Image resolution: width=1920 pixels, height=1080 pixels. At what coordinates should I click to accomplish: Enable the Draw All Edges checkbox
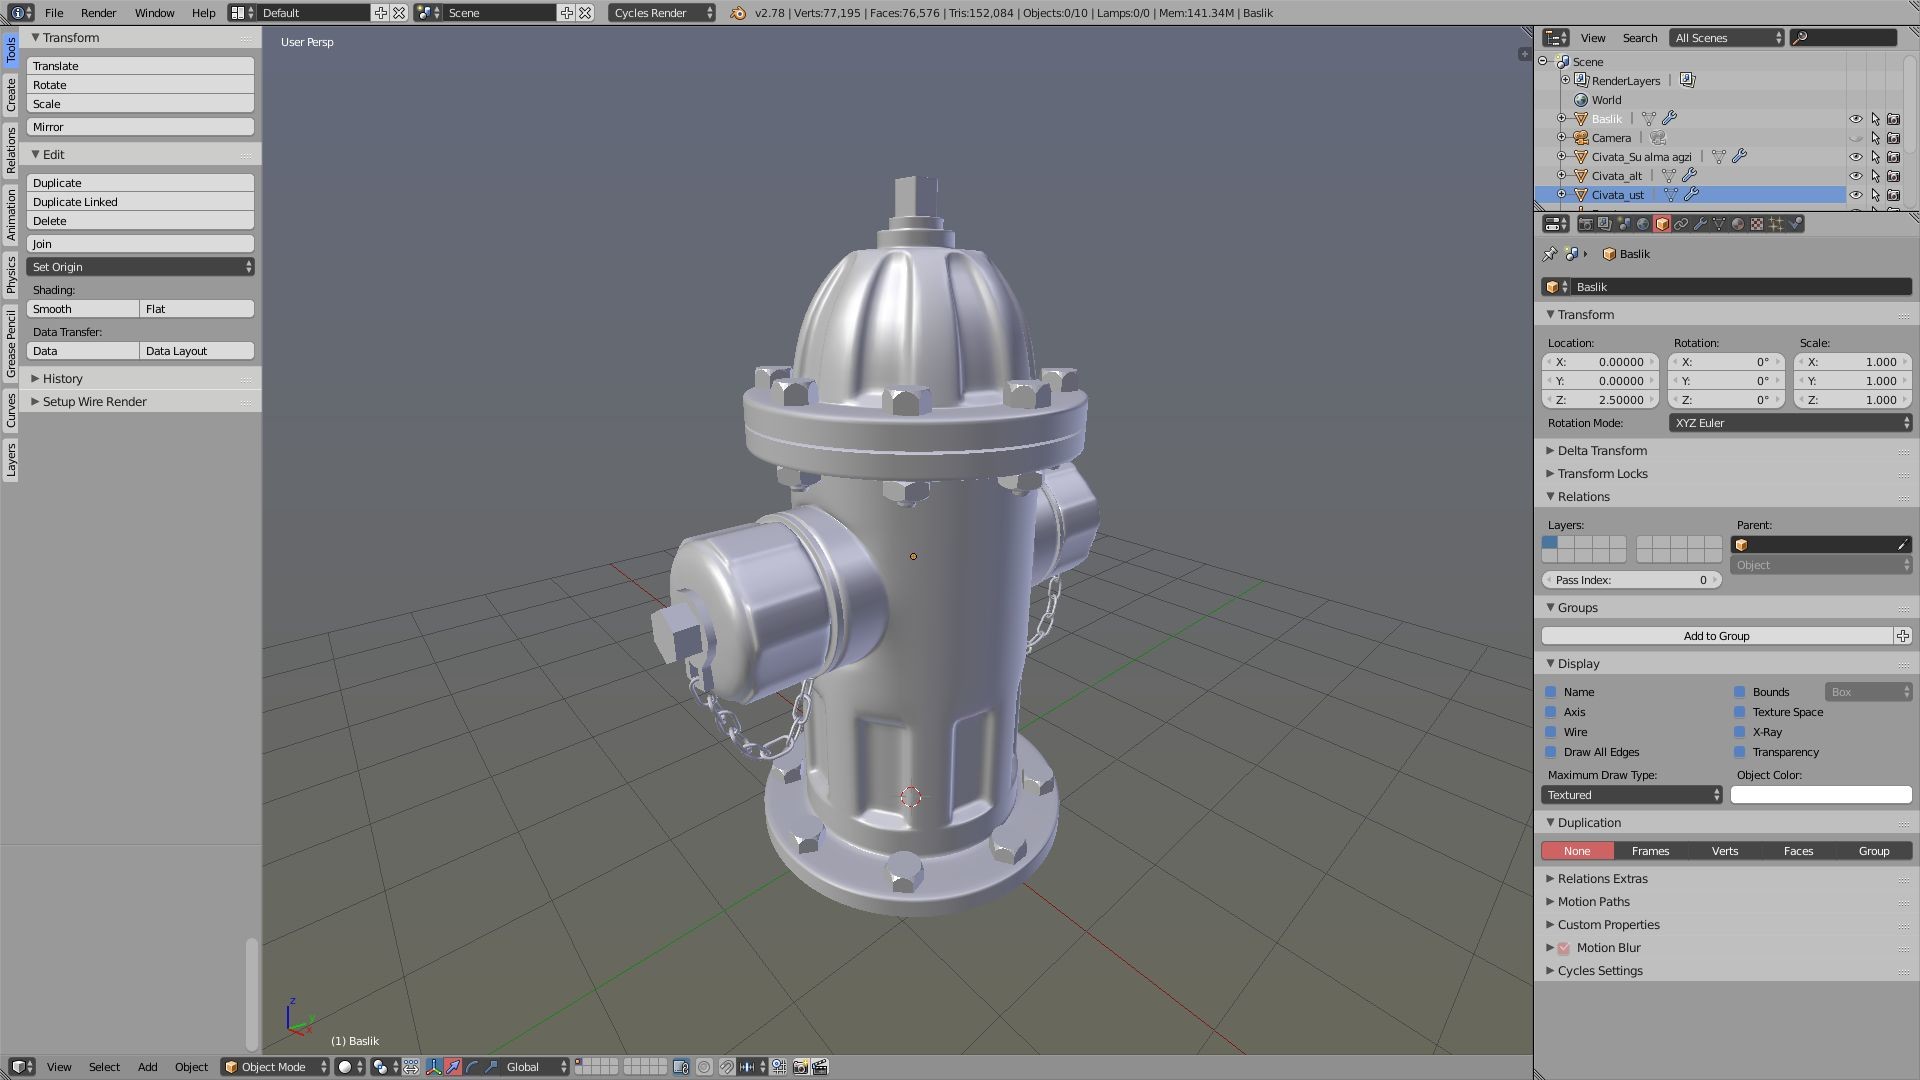pyautogui.click(x=1551, y=752)
